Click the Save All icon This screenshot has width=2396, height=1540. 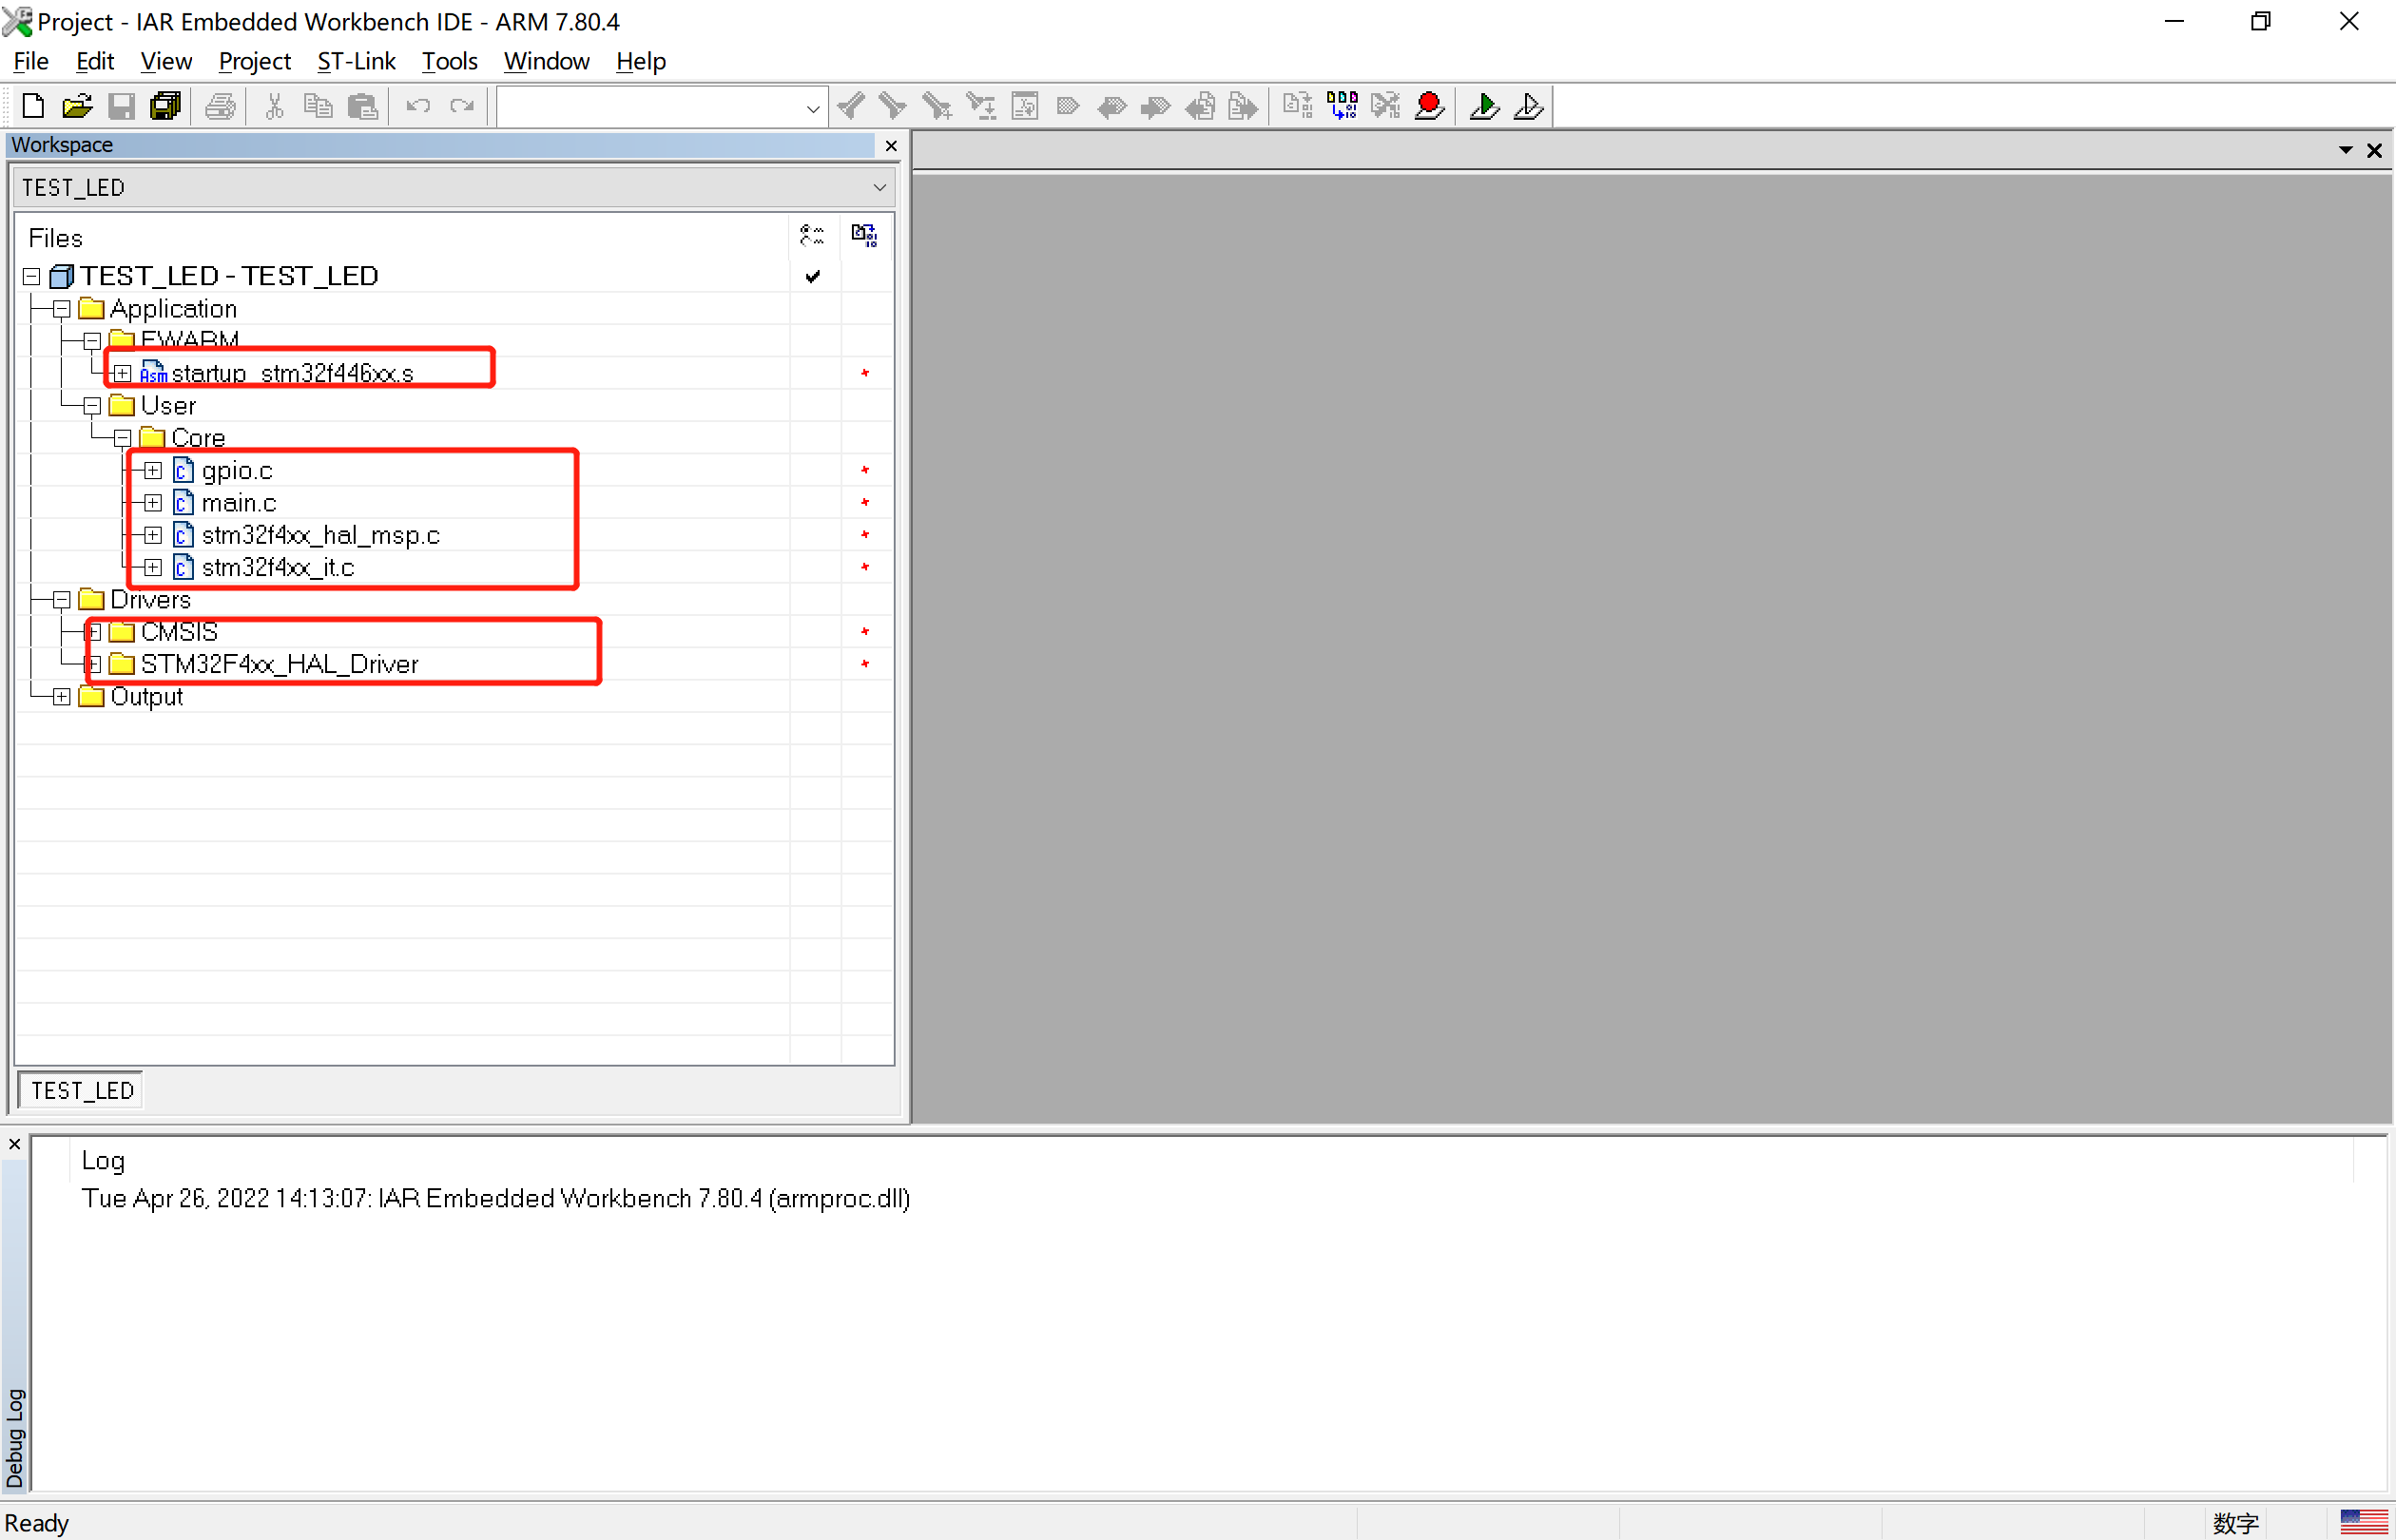[165, 106]
